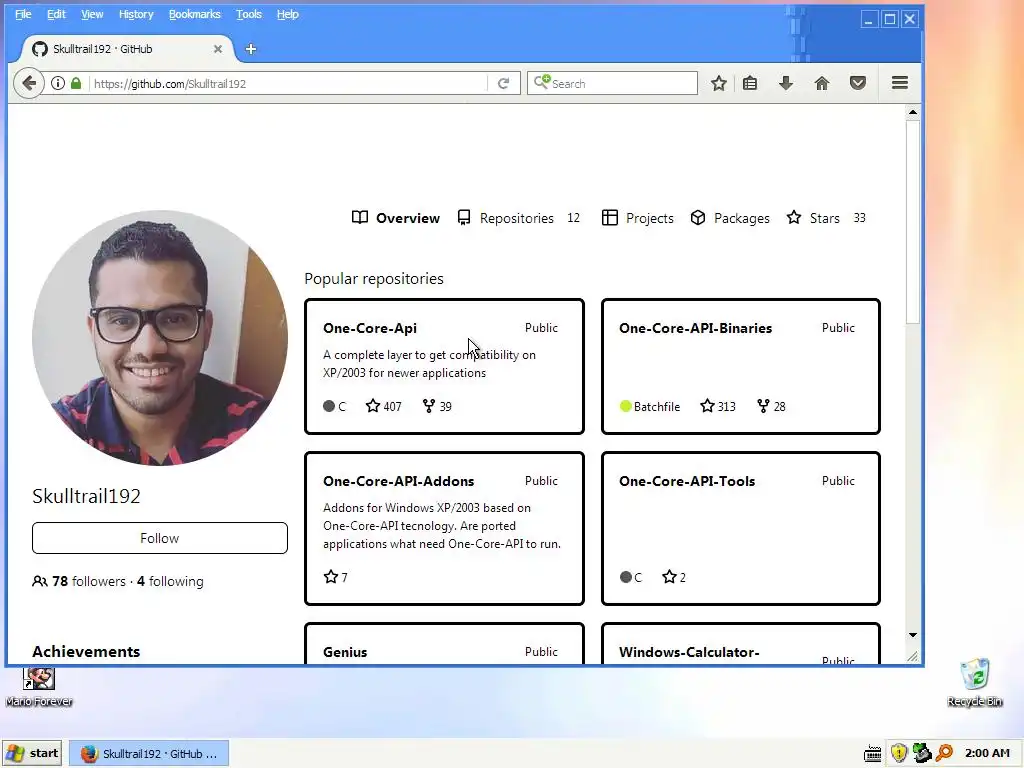The image size is (1024, 768).
Task: Show bookmarks list icon in toolbar
Action: point(750,84)
